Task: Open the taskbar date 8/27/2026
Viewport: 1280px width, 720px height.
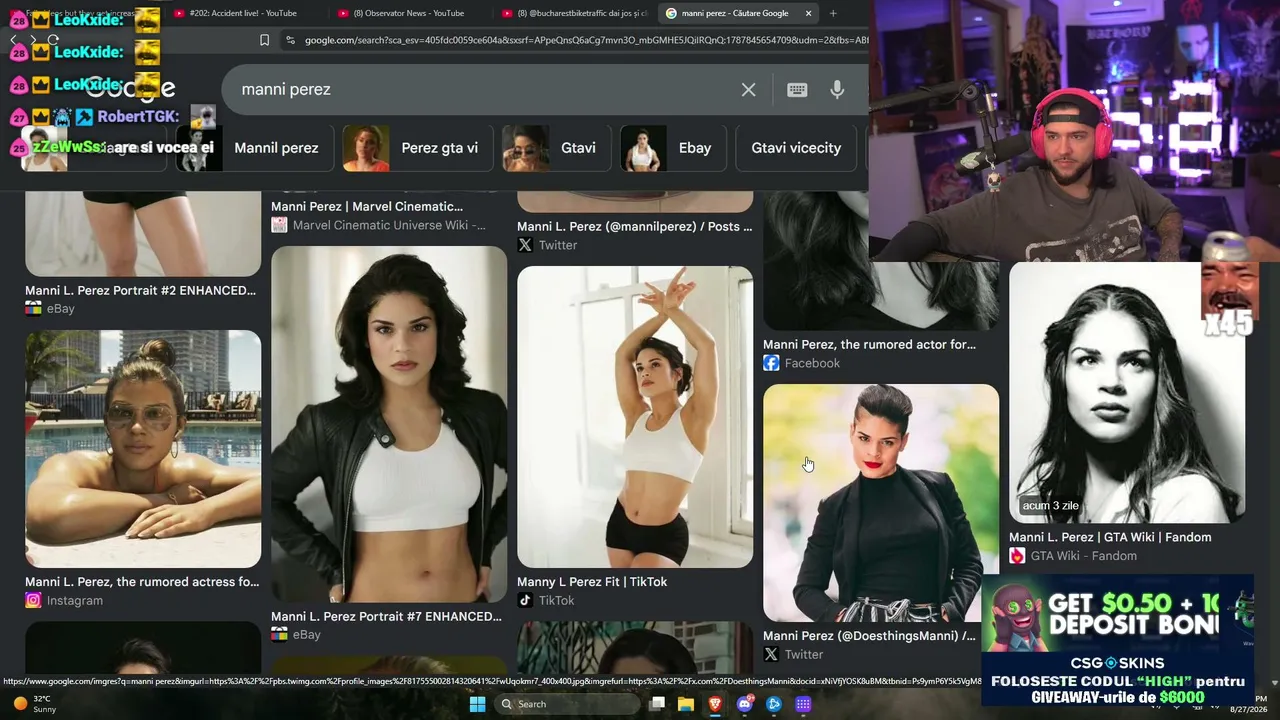Action: (1248, 709)
